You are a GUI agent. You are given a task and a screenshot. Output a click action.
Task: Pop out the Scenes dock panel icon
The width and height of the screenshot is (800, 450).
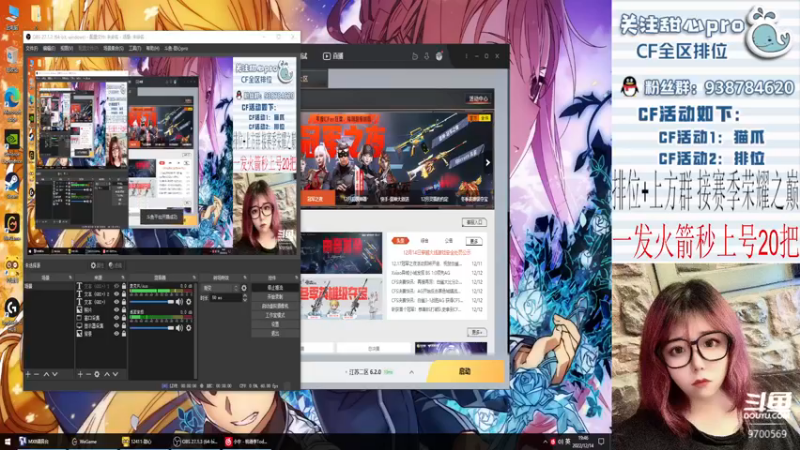point(70,278)
